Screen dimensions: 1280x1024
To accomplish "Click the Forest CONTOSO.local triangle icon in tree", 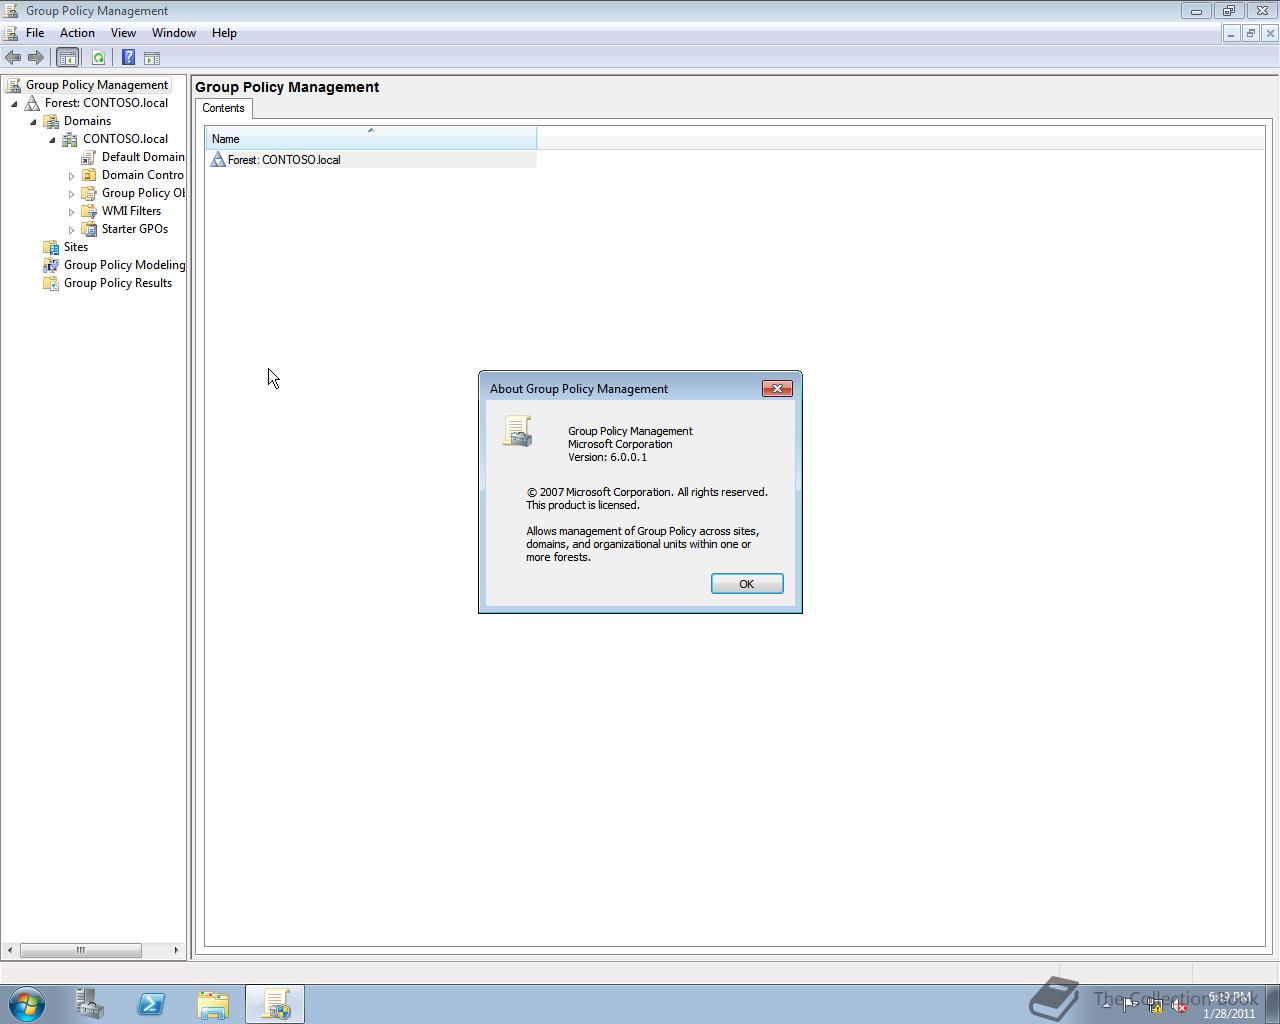I will pyautogui.click(x=32, y=103).
